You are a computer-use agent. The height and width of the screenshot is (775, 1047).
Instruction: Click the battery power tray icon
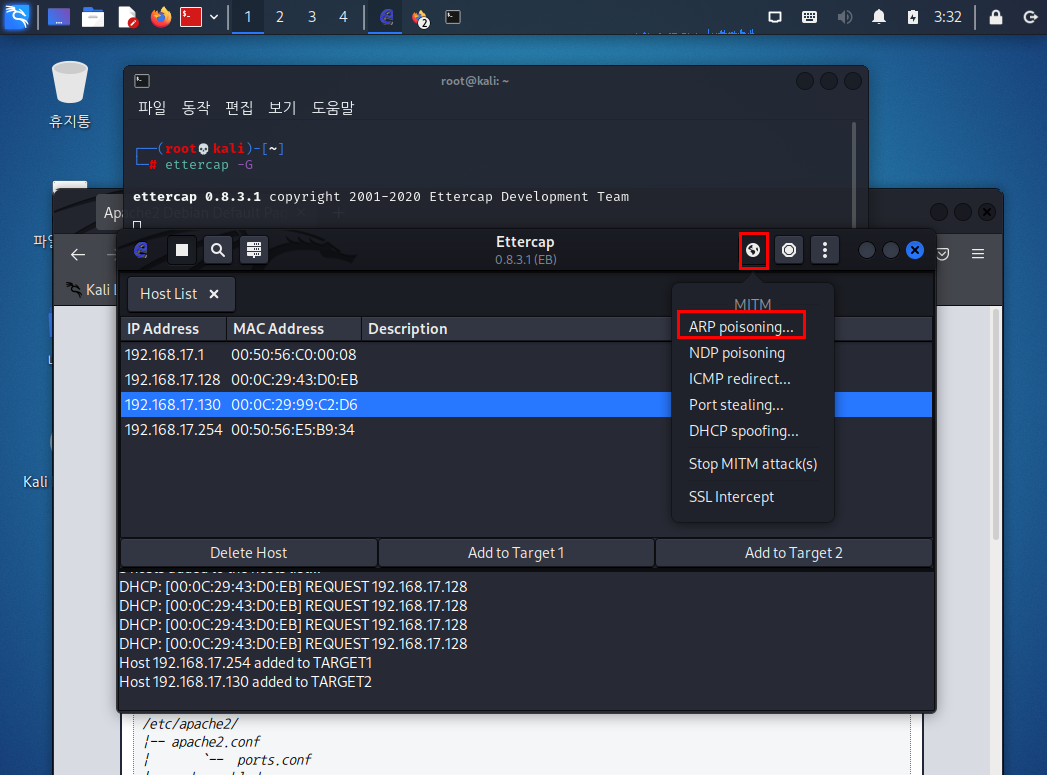912,17
